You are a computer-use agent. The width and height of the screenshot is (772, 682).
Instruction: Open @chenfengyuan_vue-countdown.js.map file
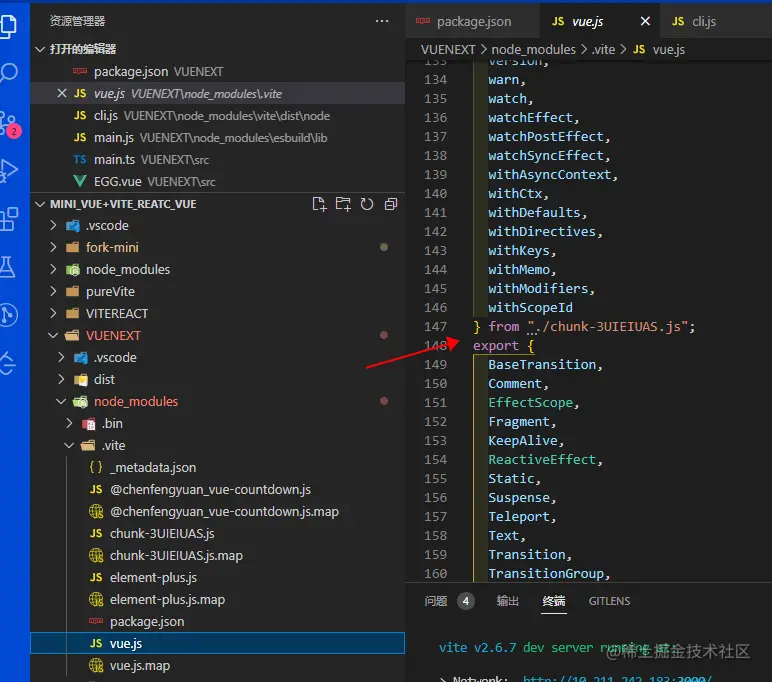coord(217,511)
